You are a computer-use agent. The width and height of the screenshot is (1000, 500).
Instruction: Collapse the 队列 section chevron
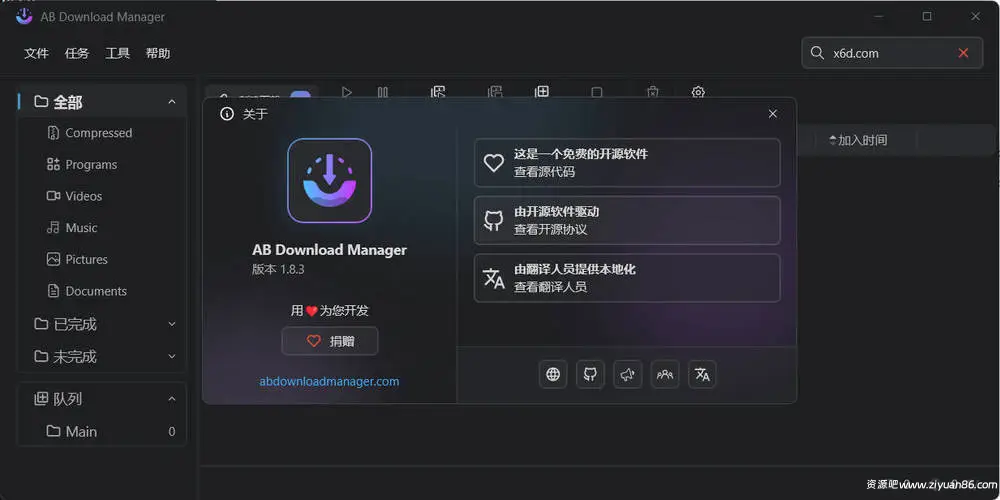click(x=172, y=399)
